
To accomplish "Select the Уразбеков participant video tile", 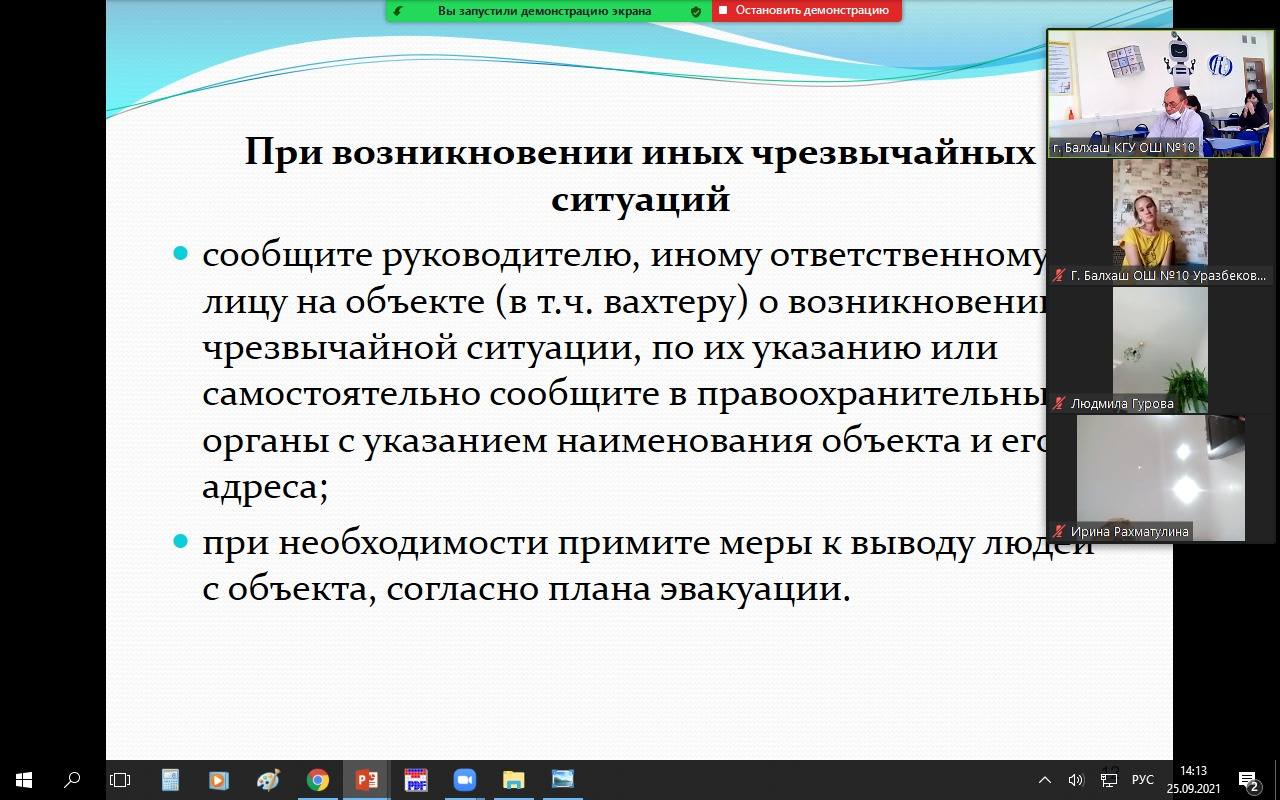I will 1160,215.
